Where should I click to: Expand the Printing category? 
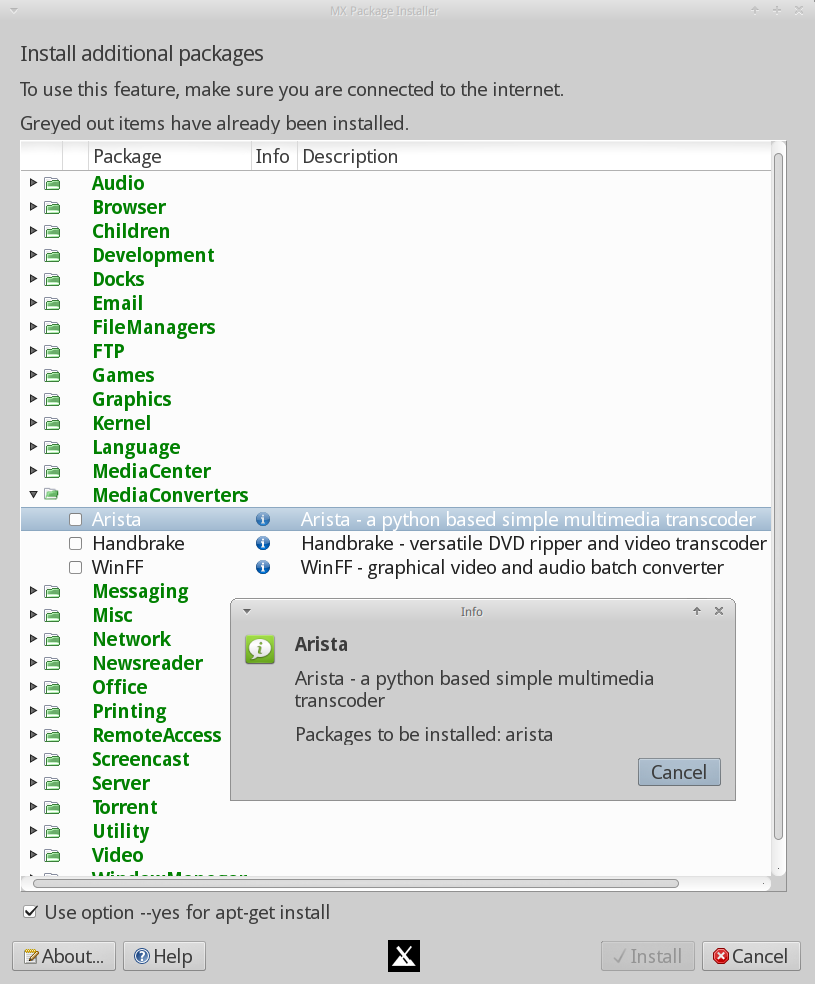[33, 710]
